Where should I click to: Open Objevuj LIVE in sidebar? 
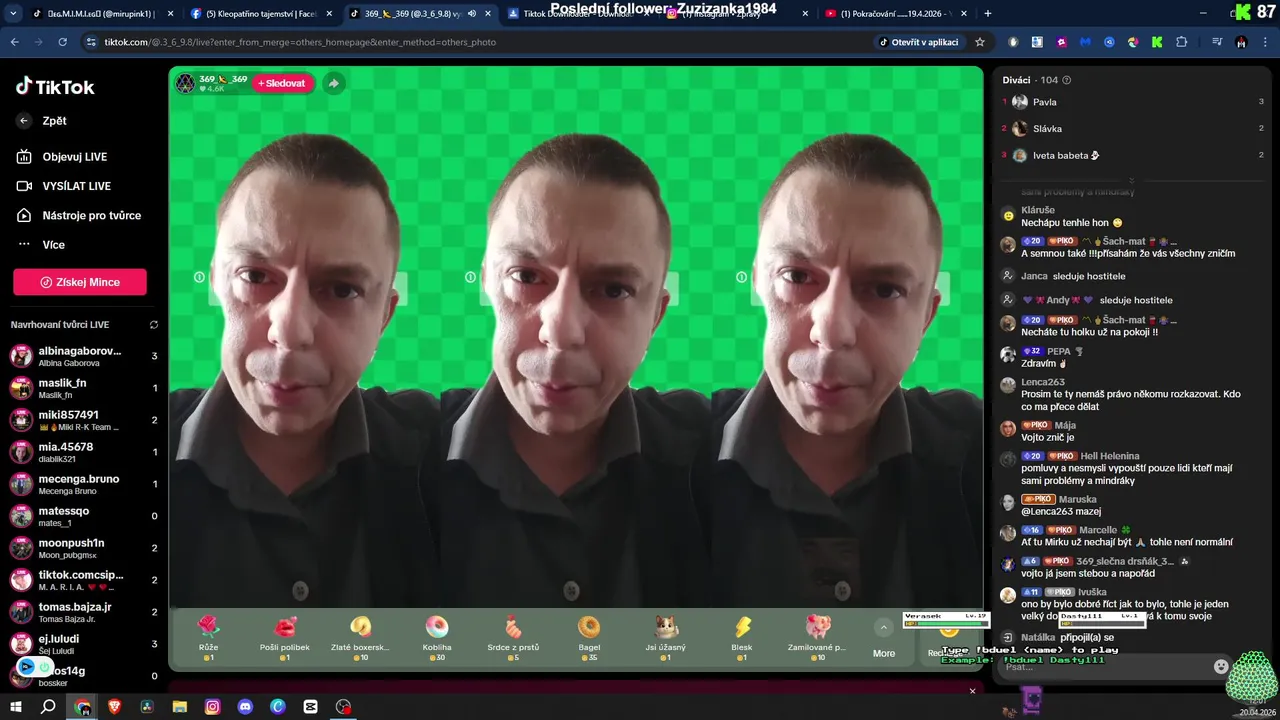coord(74,157)
